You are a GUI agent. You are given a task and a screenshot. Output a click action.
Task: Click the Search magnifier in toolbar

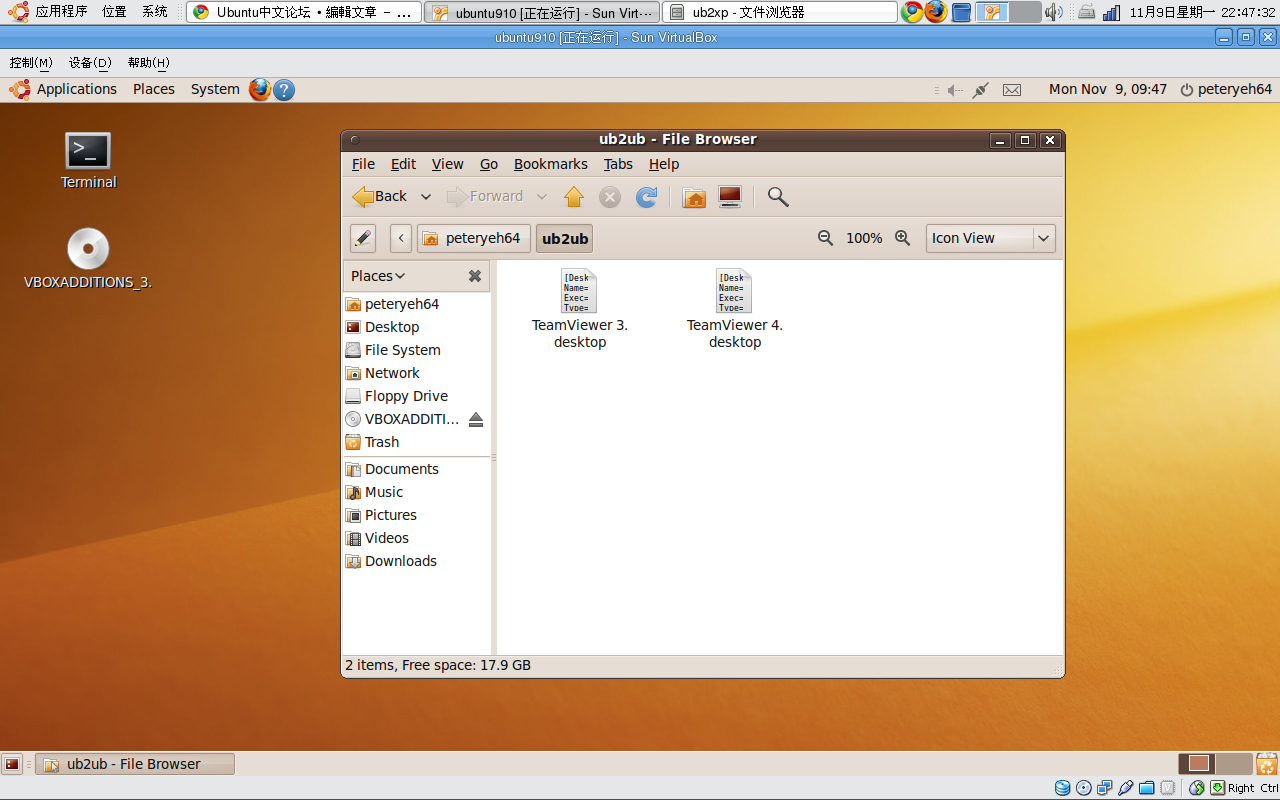click(778, 197)
